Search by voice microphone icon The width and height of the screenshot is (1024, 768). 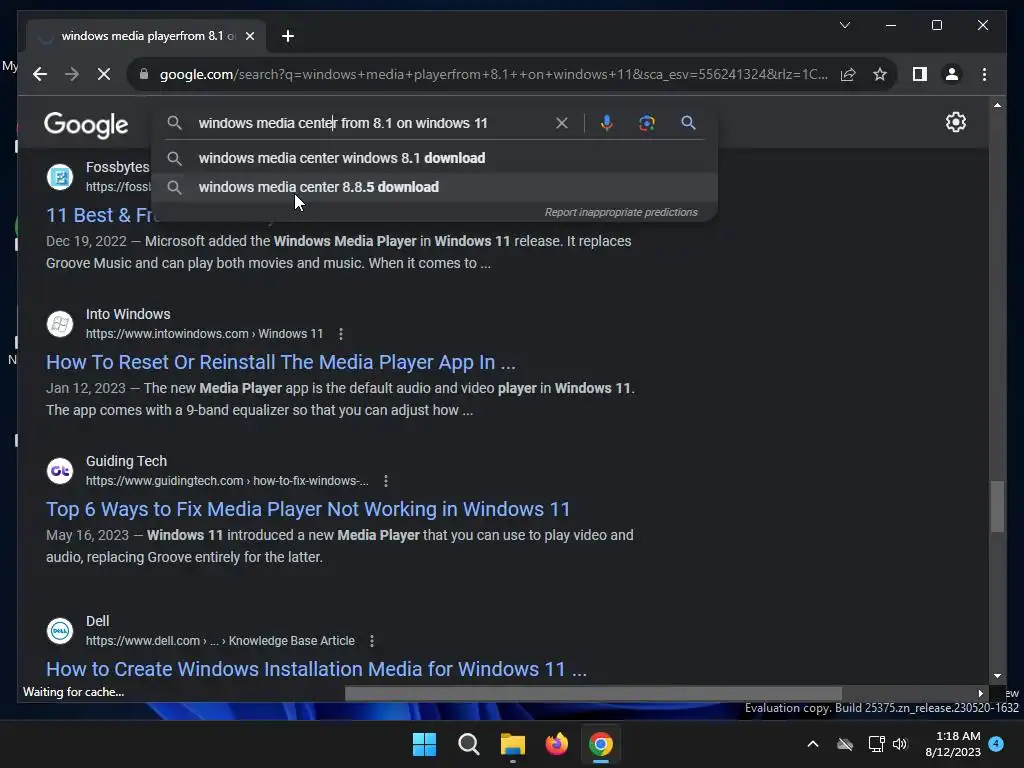(x=607, y=123)
